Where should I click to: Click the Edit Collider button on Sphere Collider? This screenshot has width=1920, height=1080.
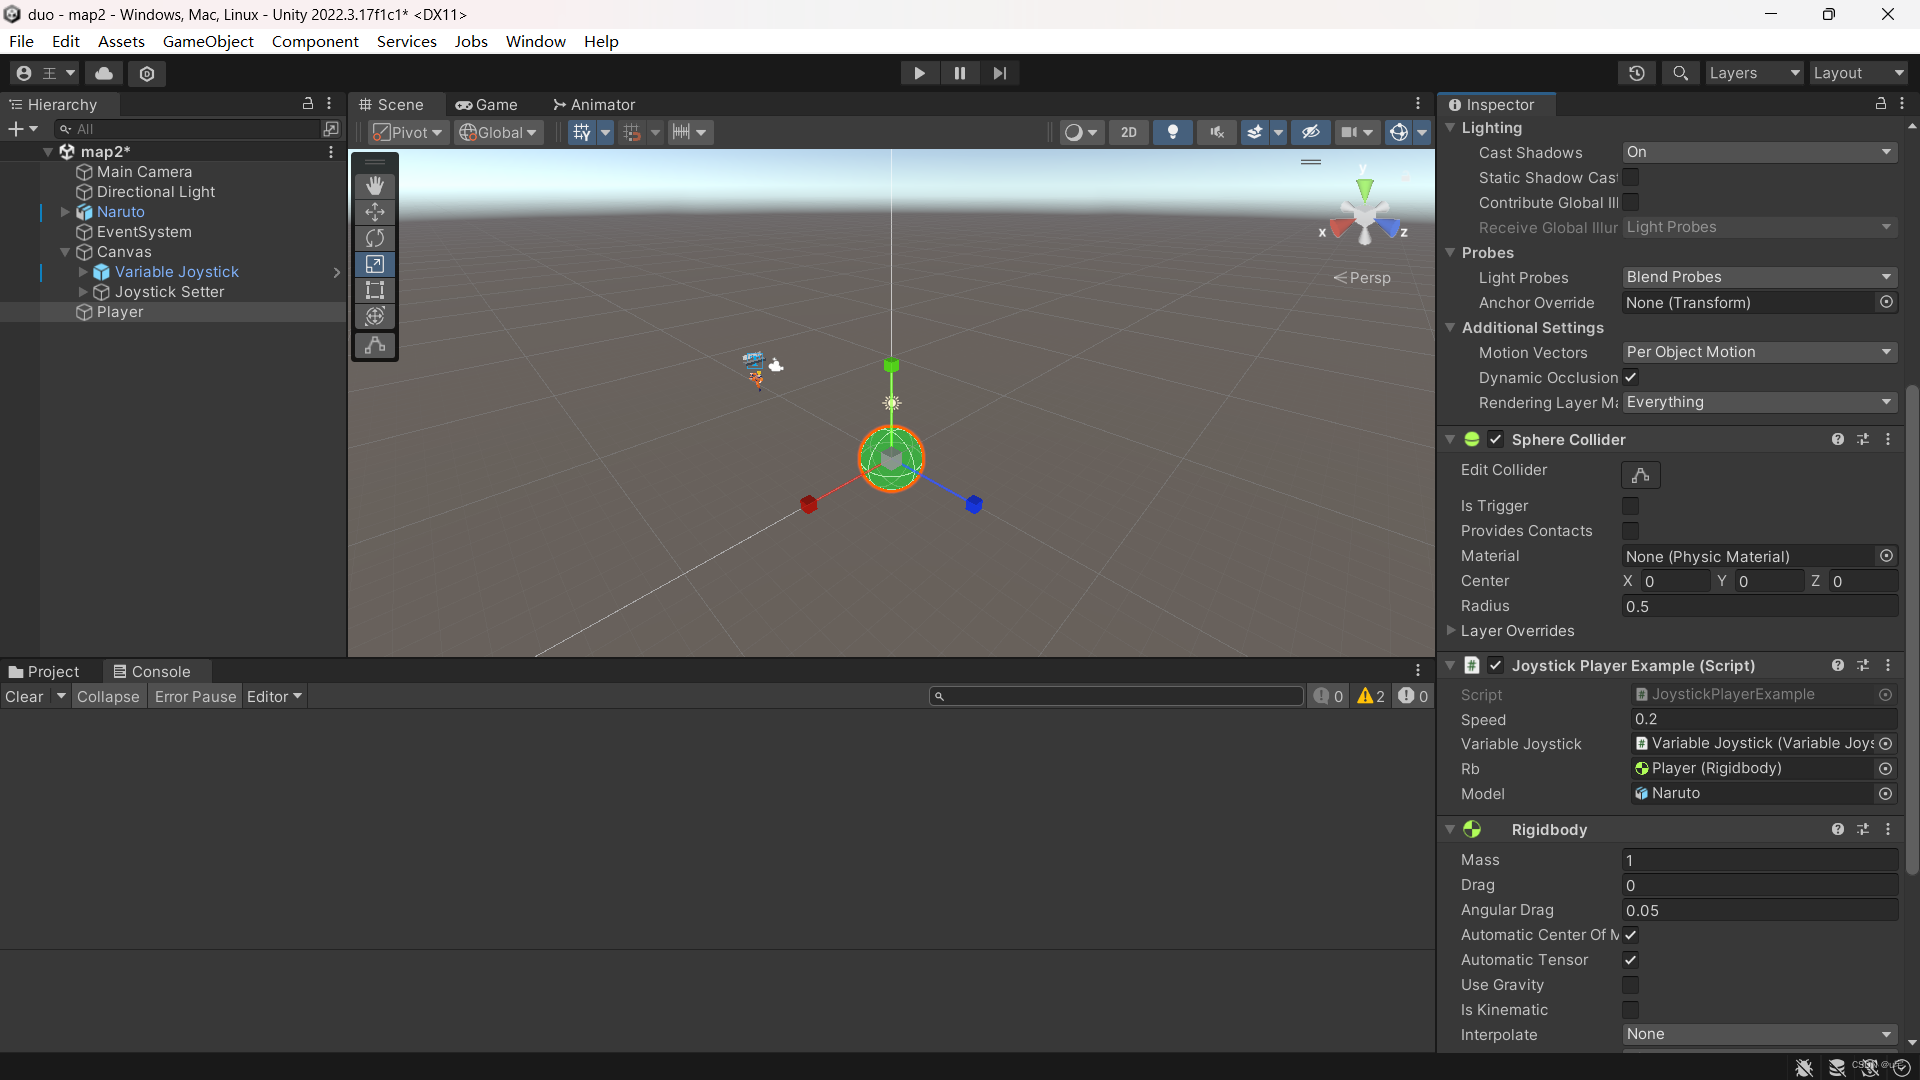point(1640,475)
